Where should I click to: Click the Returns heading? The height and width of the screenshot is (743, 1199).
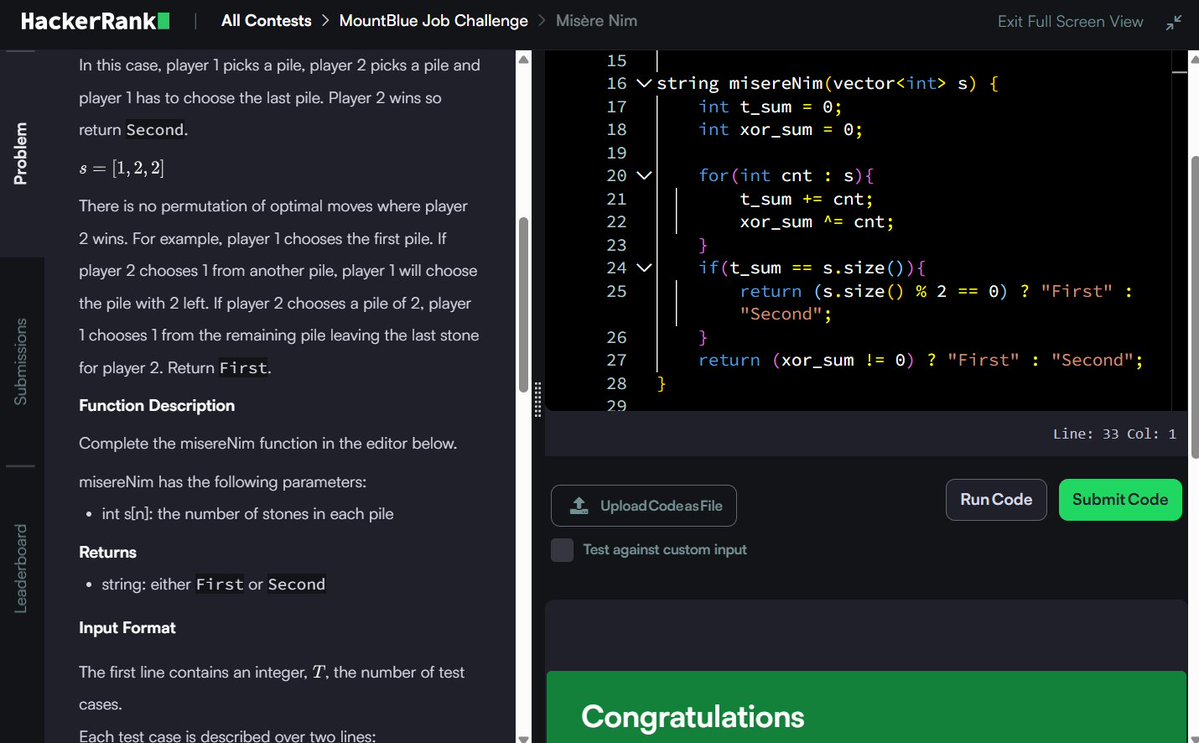pos(108,553)
